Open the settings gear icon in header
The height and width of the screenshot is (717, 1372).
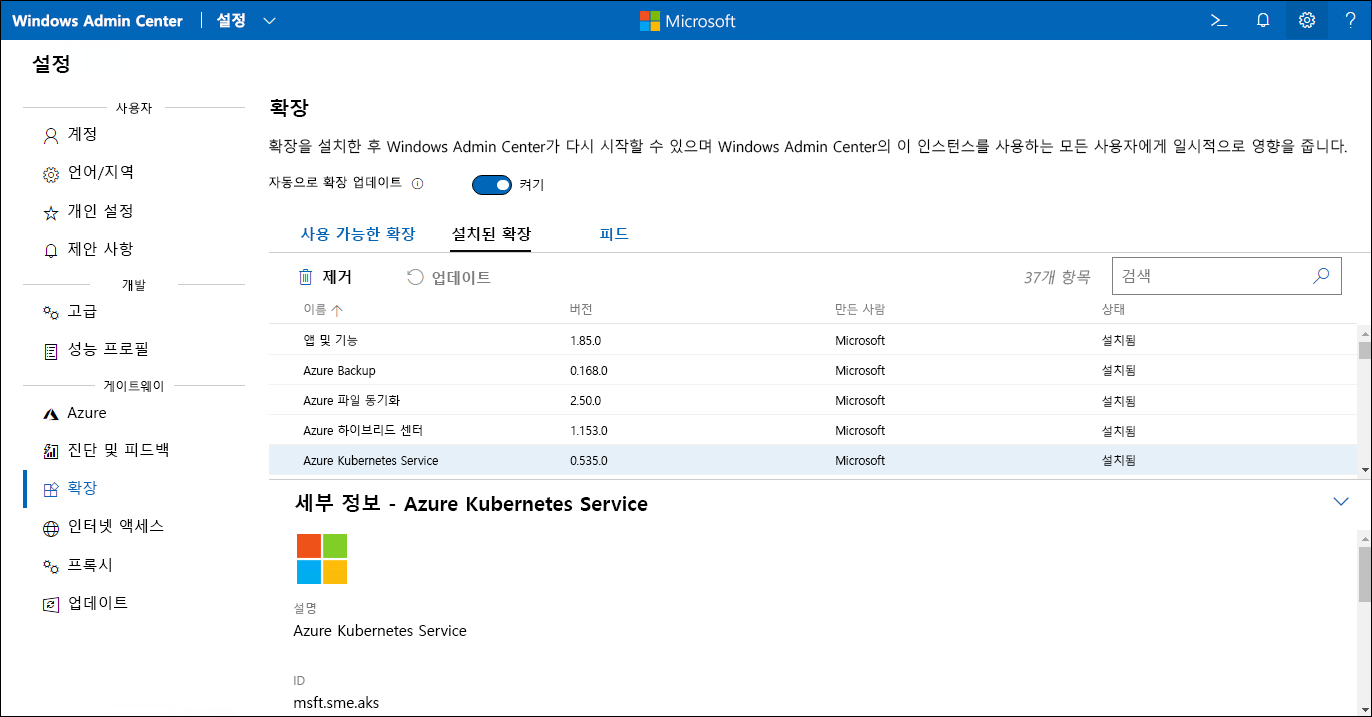click(1307, 20)
